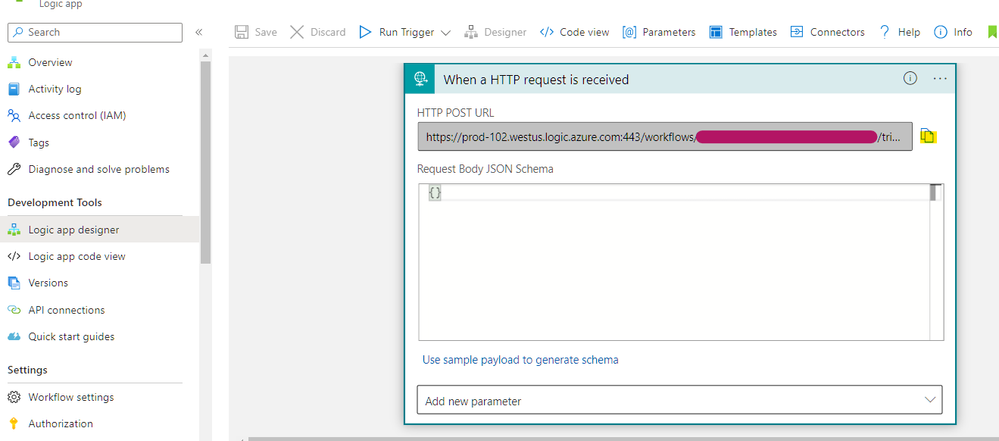
Task: Click the HTTP trigger globe icon
Action: (x=420, y=79)
